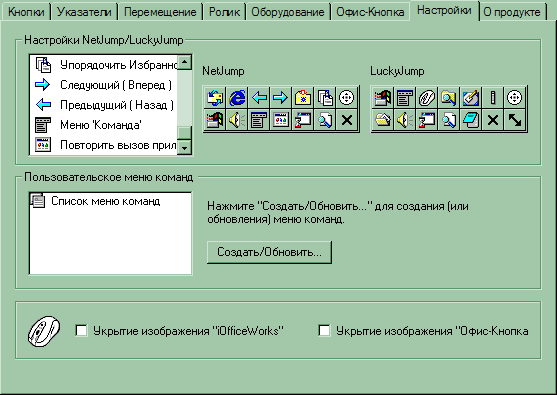557x395 pixels.
Task: Select the pencil tablet icon in LuckyJump grid
Action: tap(471, 98)
